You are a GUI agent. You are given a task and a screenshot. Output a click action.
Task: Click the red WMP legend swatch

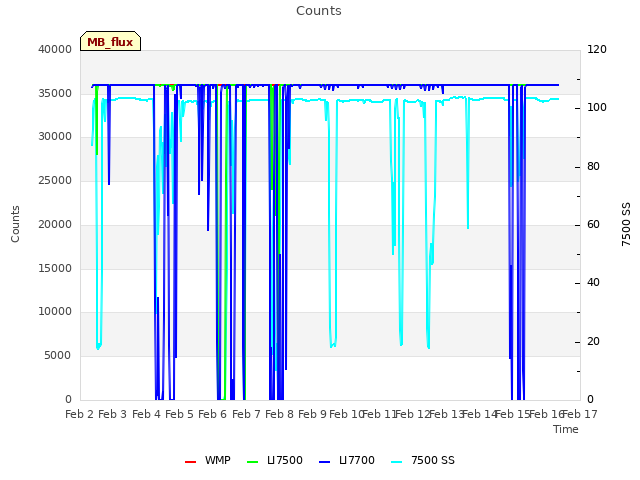click(x=190, y=462)
